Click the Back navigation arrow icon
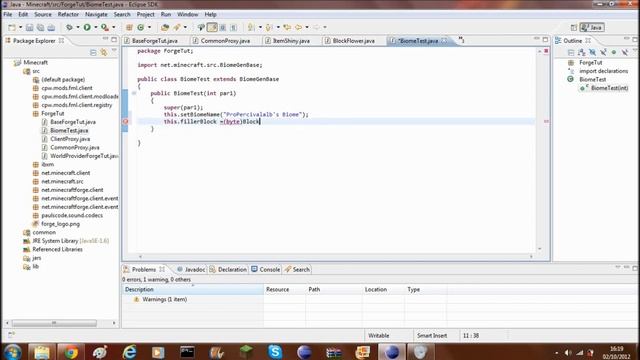The image size is (640, 360). (299, 27)
